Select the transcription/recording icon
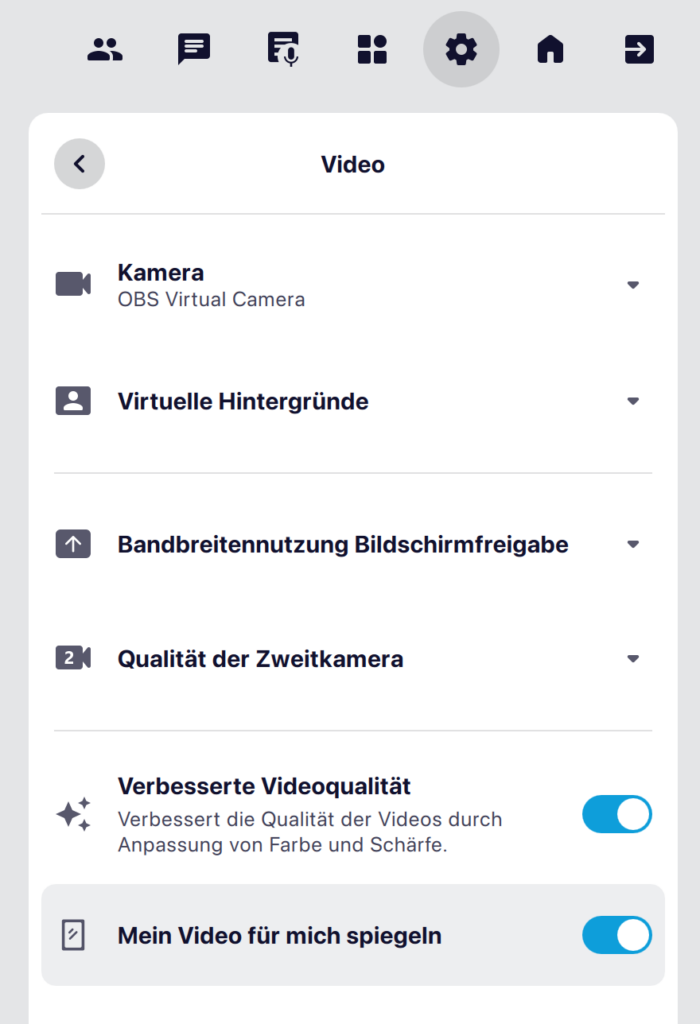This screenshot has width=700, height=1024. 282,48
